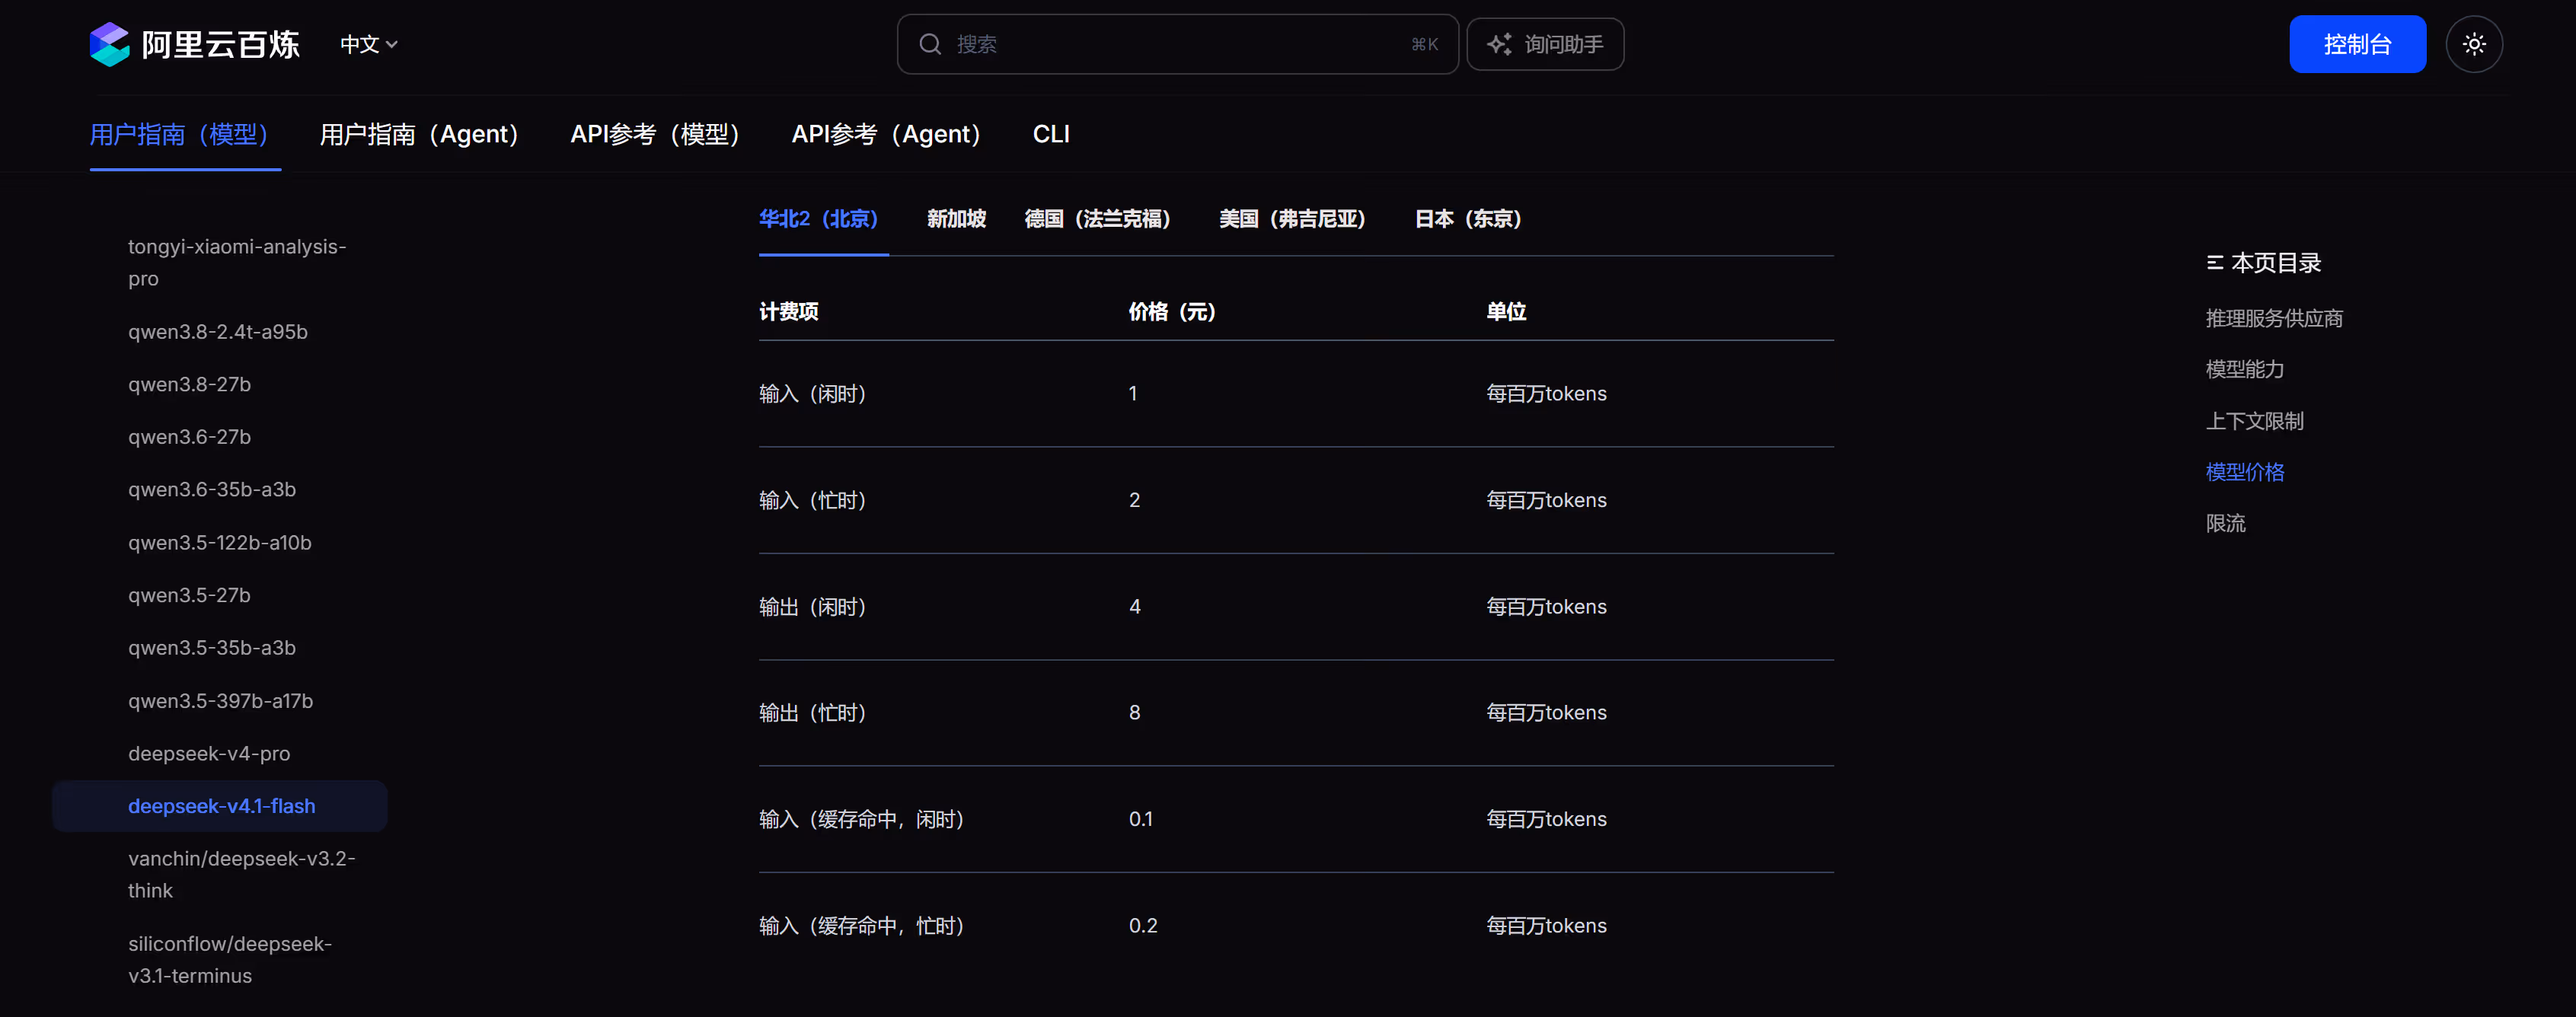Image resolution: width=2576 pixels, height=1017 pixels.
Task: Open the CLI tab
Action: tap(1051, 134)
